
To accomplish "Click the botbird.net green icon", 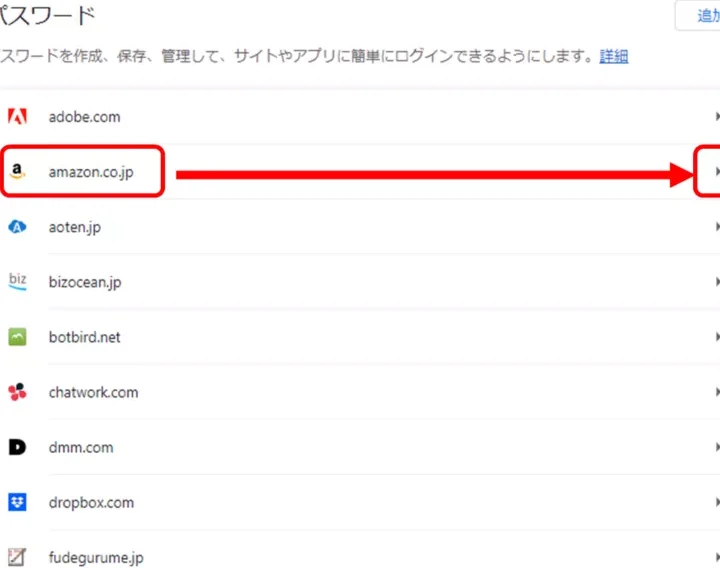I will pos(17,337).
